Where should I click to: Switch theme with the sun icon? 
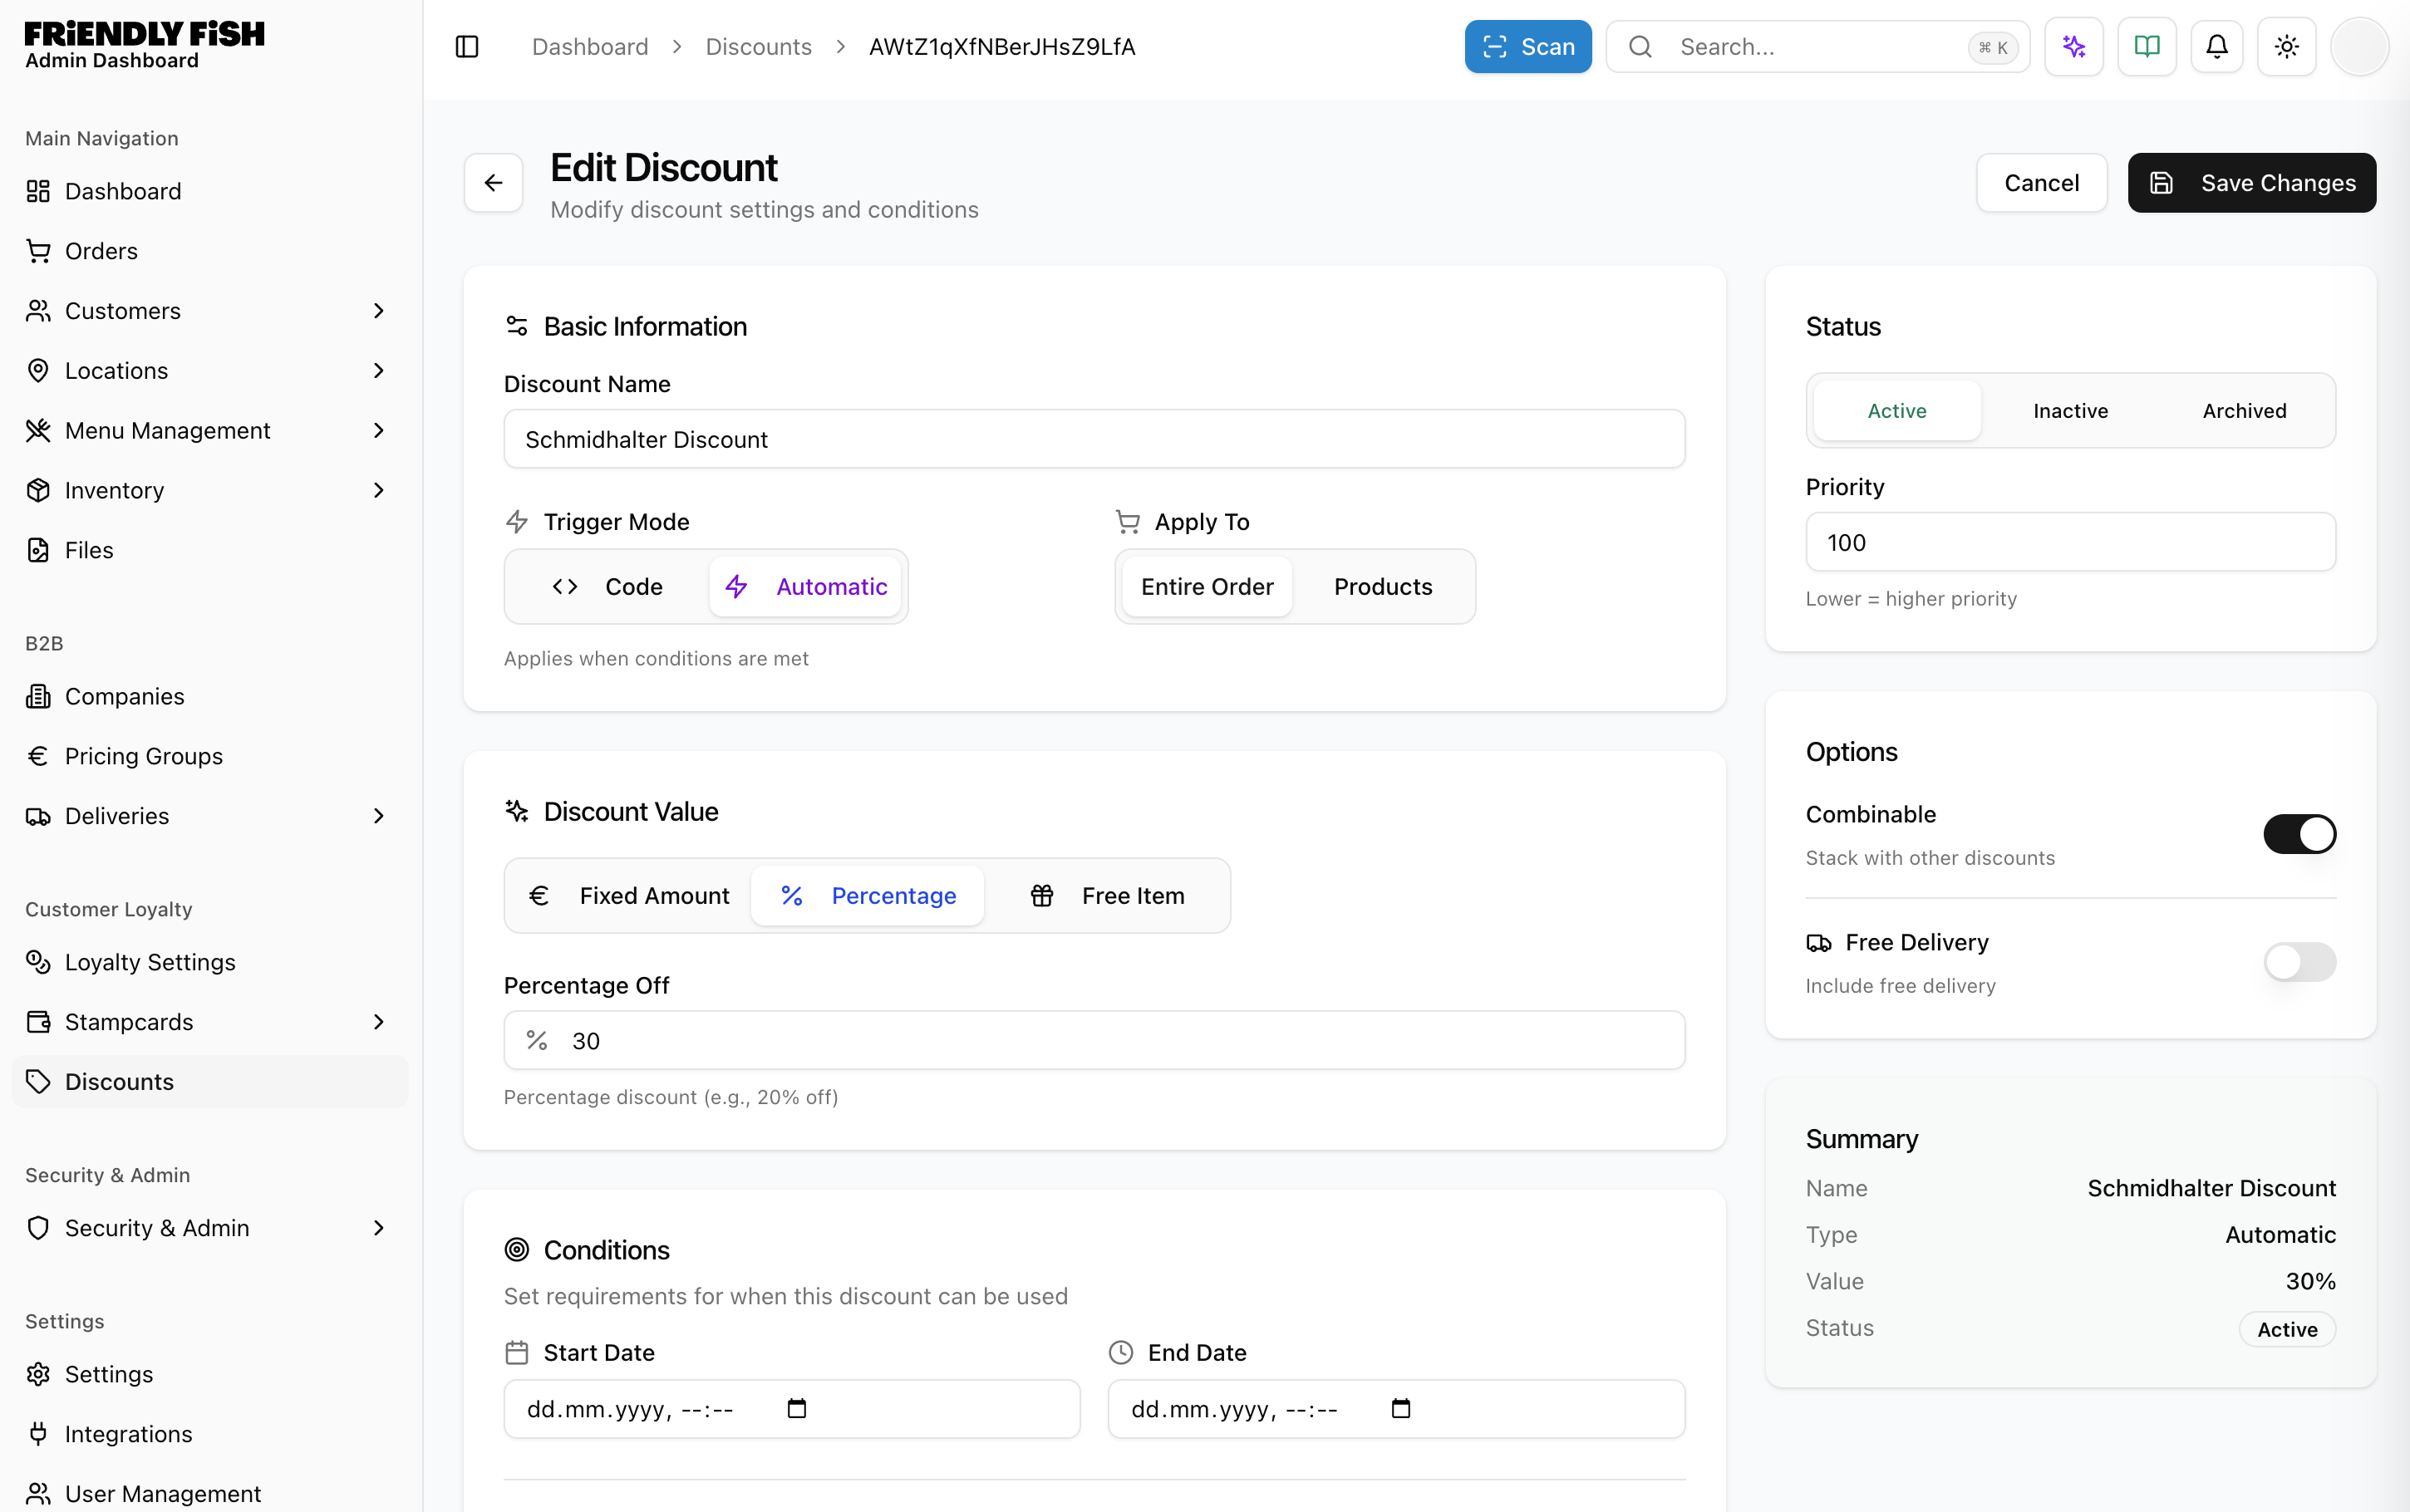click(2287, 47)
